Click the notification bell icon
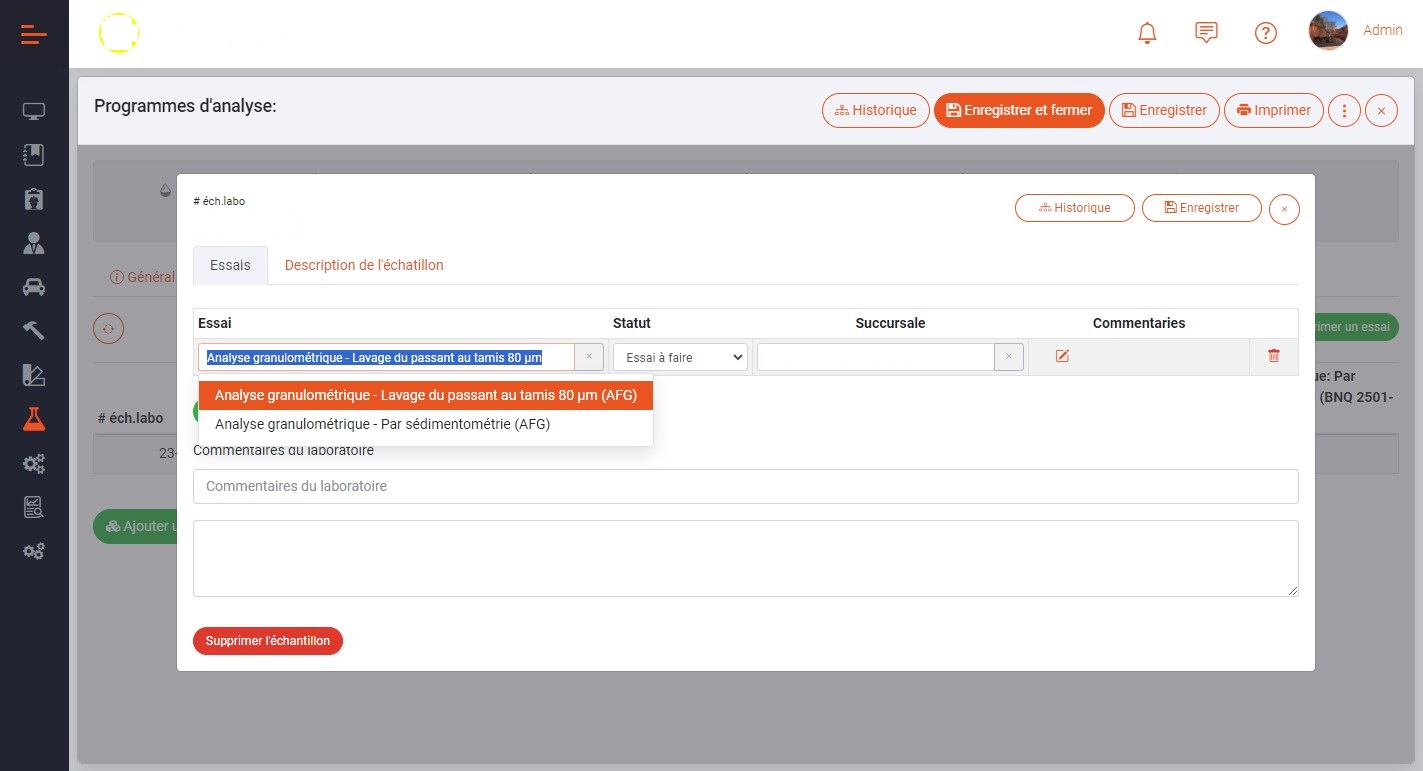Viewport: 1423px width, 771px height. click(1147, 33)
